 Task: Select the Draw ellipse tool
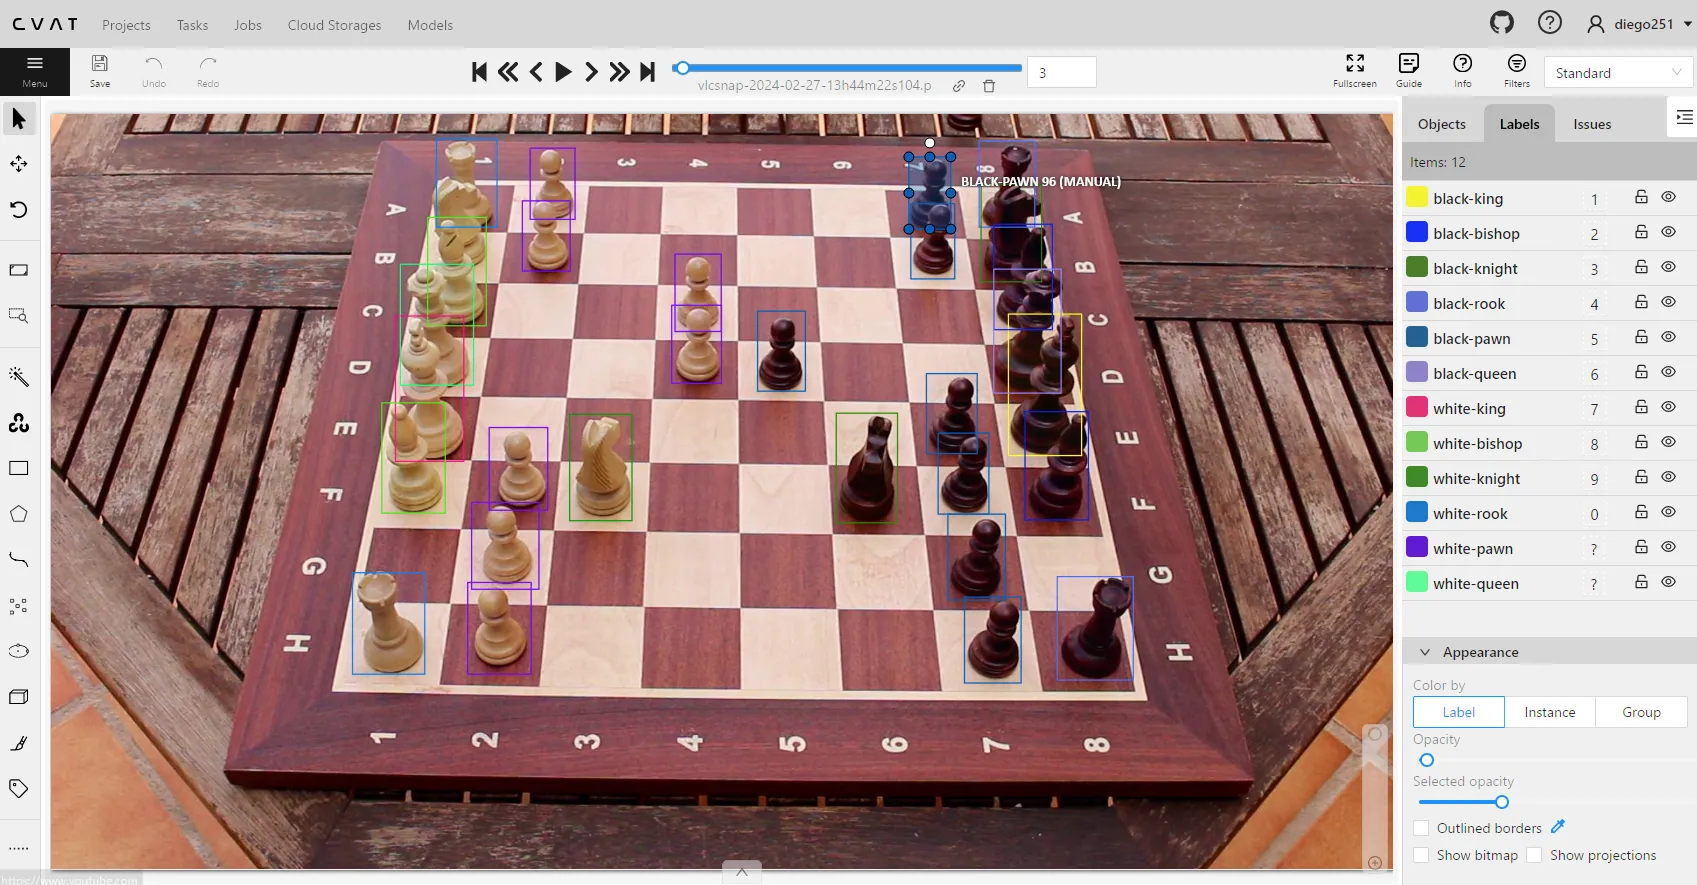tap(19, 651)
